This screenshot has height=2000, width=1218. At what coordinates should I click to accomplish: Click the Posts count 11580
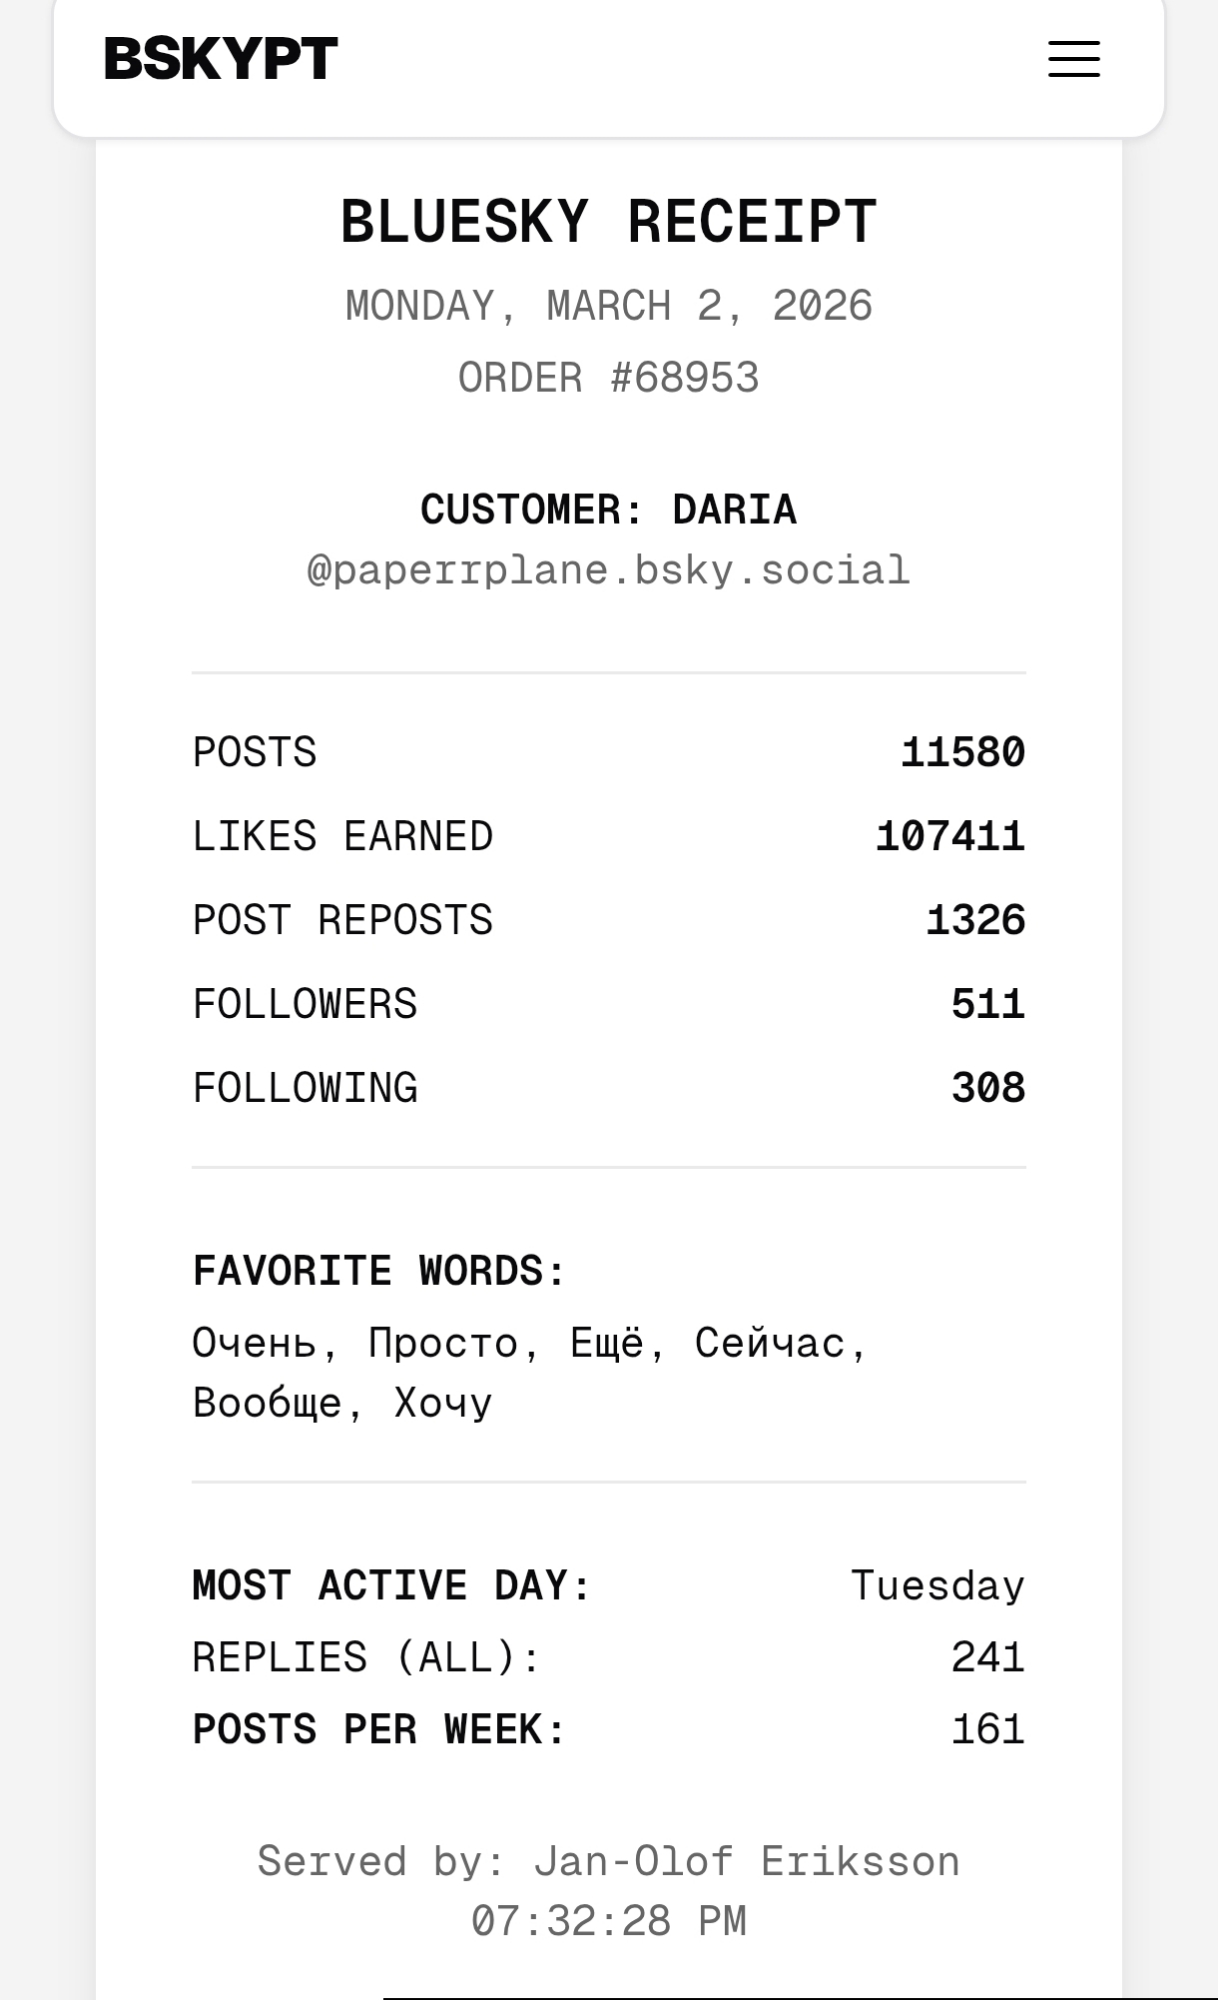click(962, 752)
